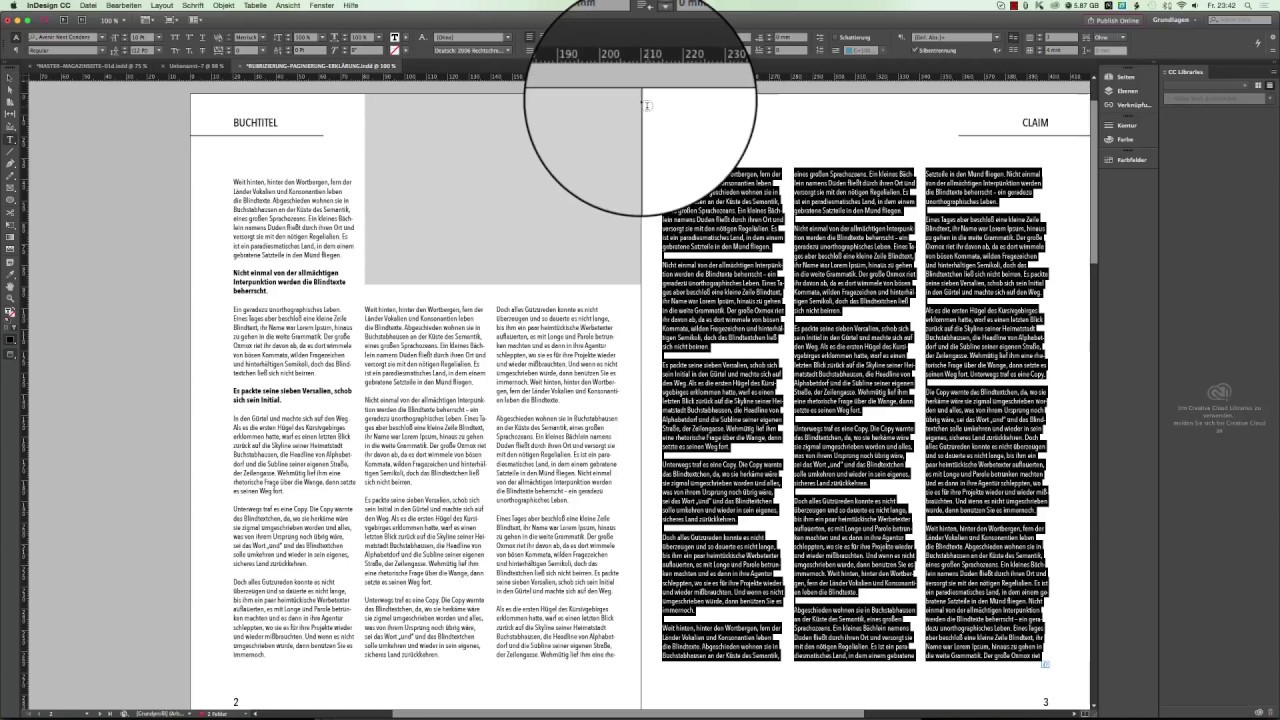Open the Objekt menu

223,6
